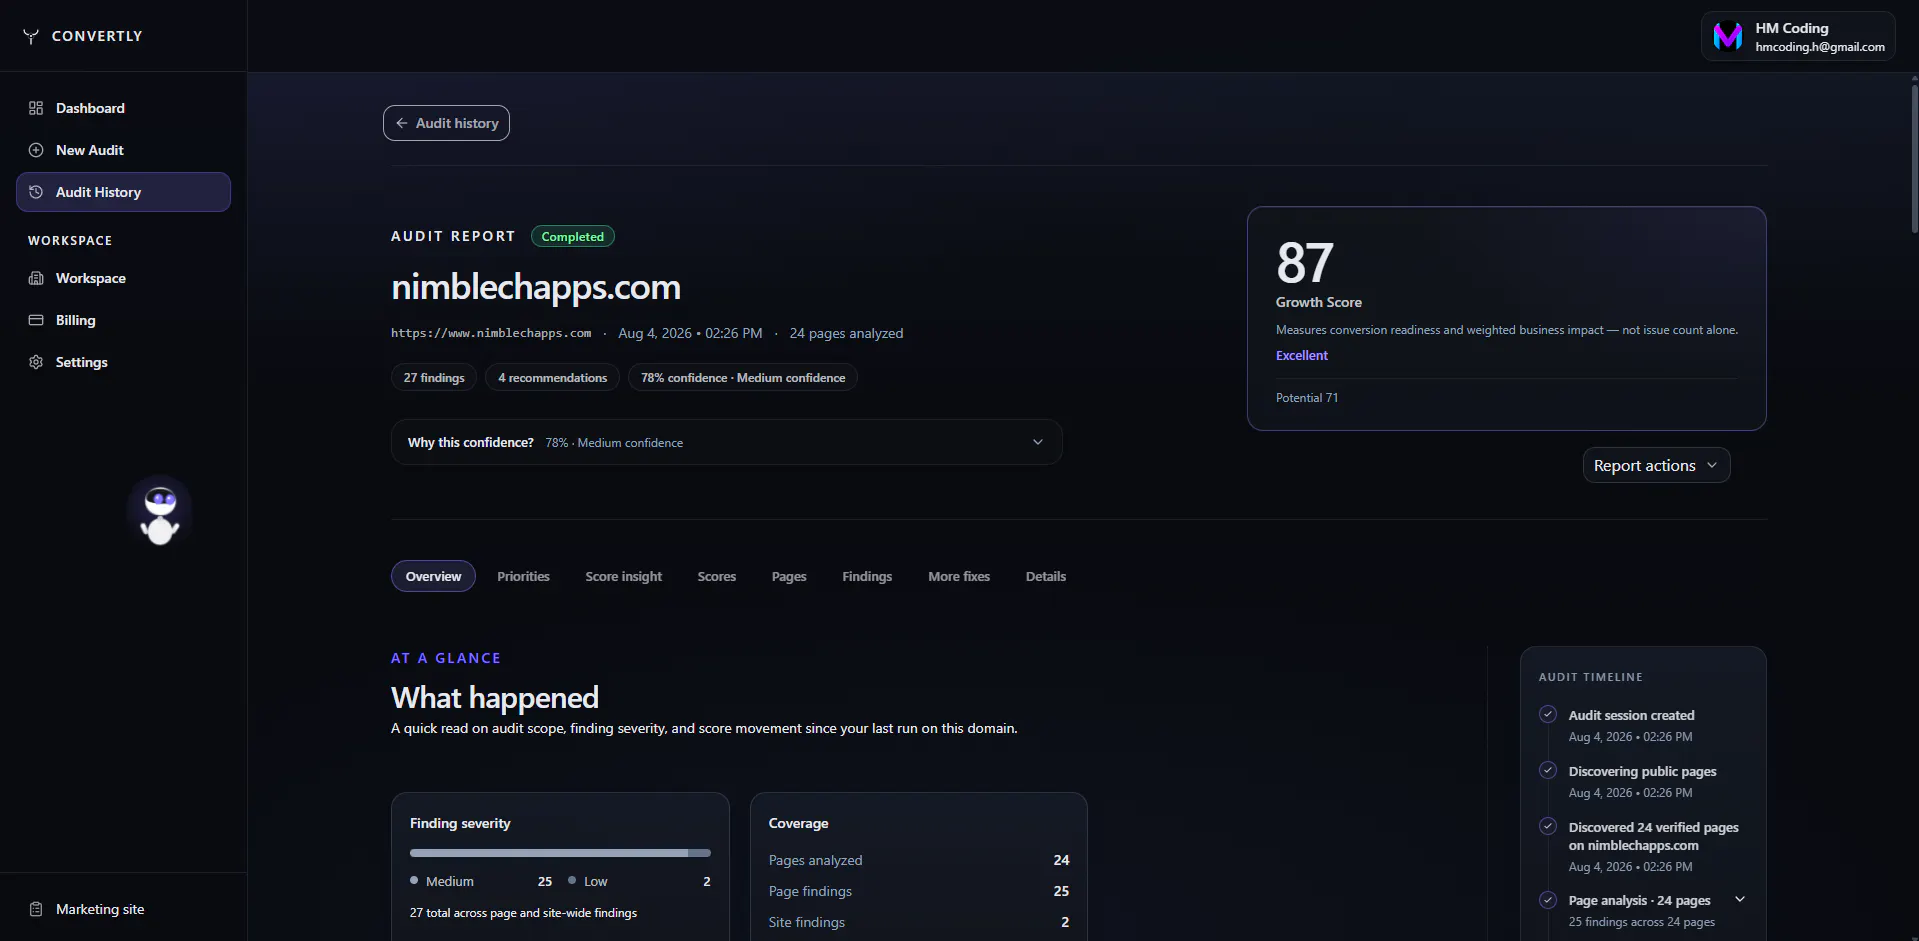
Task: Click check icon beside Discovering public pages
Action: [x=1548, y=770]
